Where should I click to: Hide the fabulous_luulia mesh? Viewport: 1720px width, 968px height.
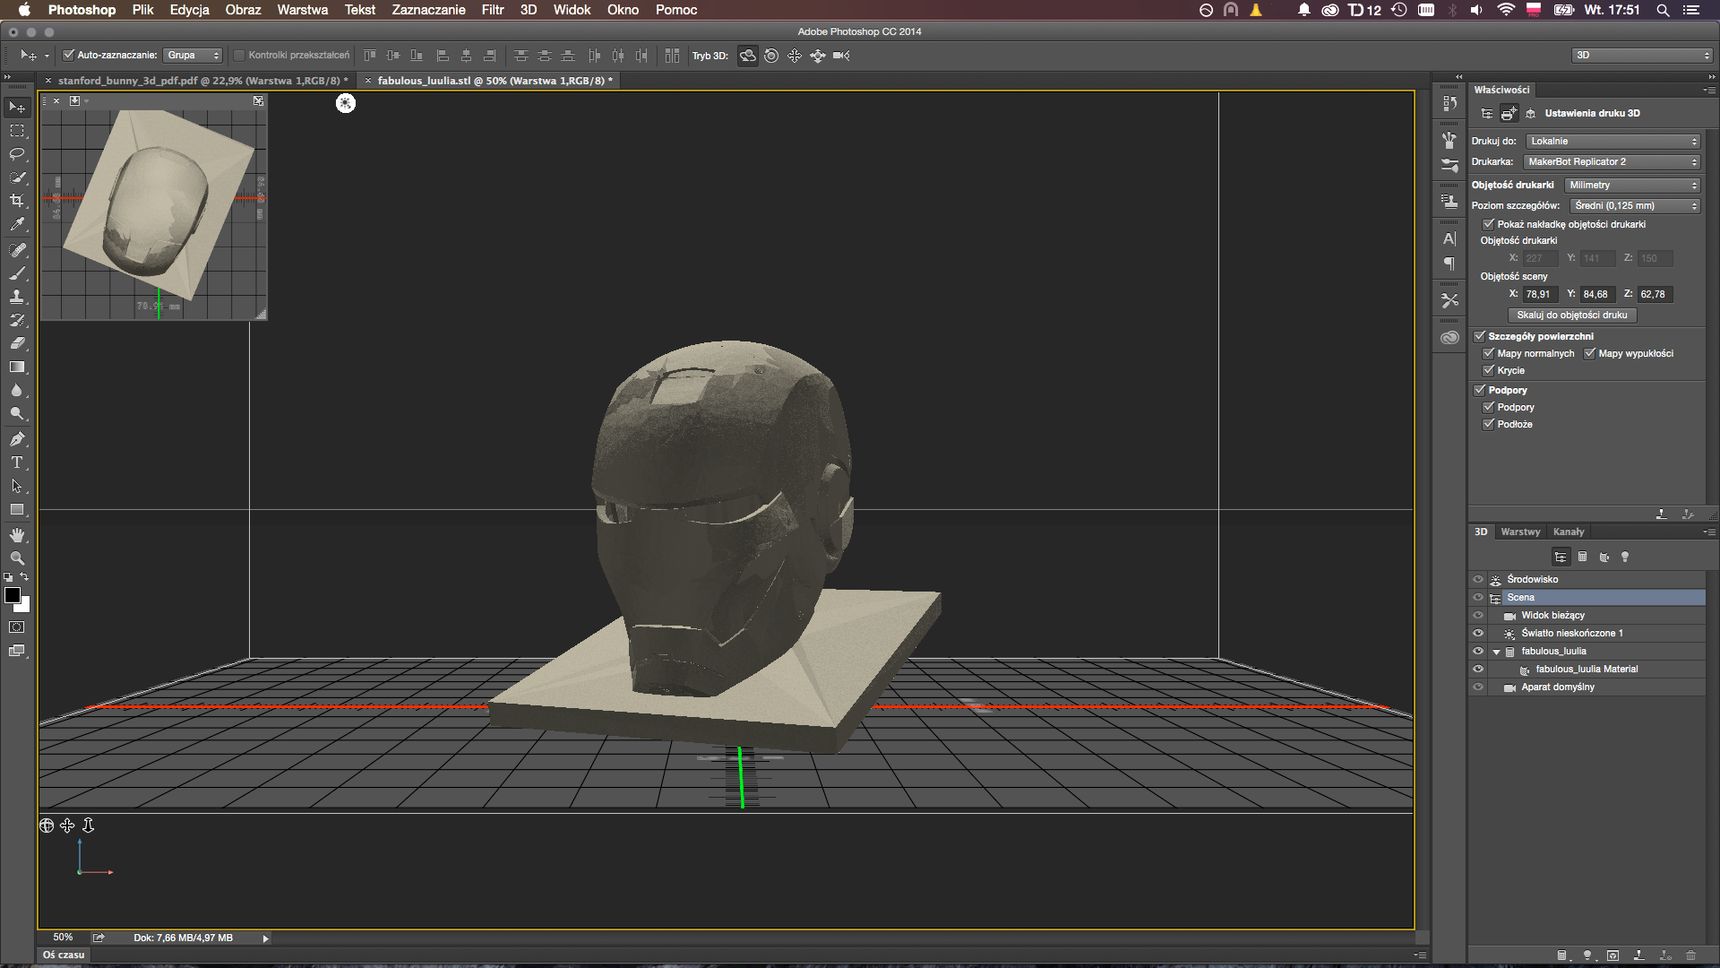pyautogui.click(x=1478, y=651)
